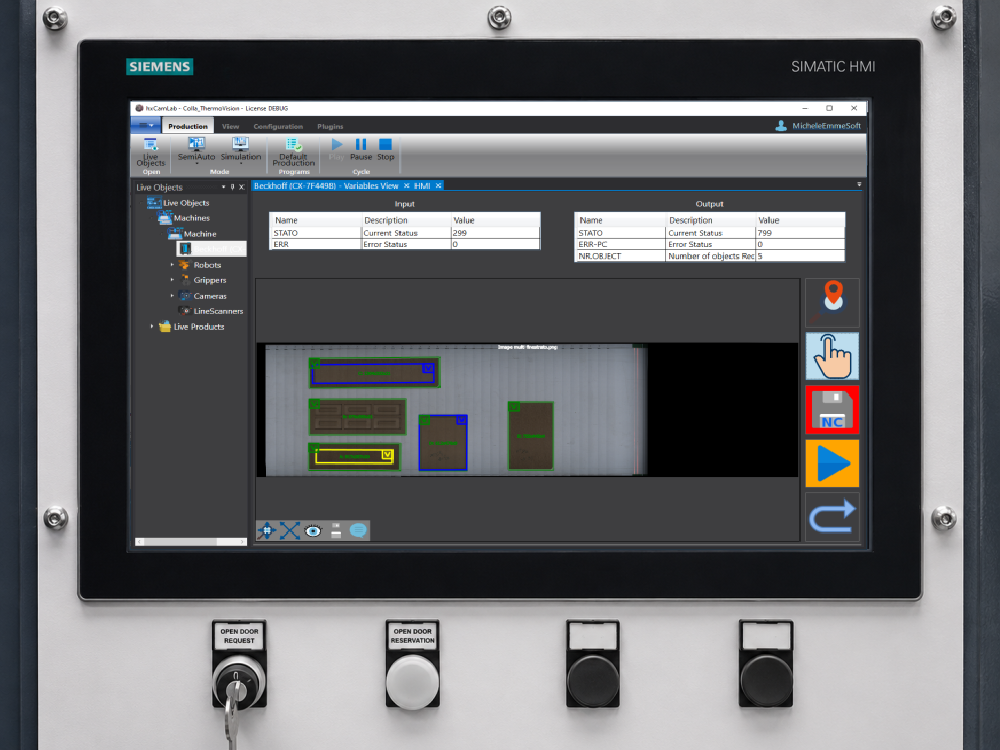Close the Beckhoff Variables View tab
The image size is (1000, 750).
[x=406, y=186]
